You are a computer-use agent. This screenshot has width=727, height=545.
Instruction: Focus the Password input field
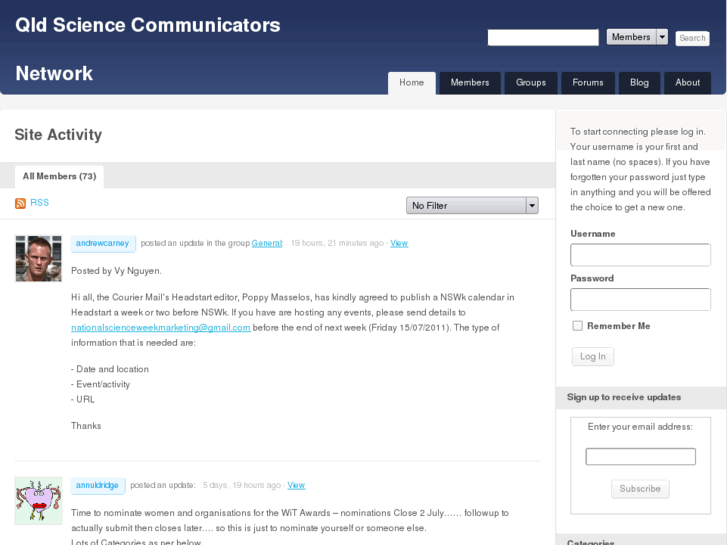click(640, 300)
